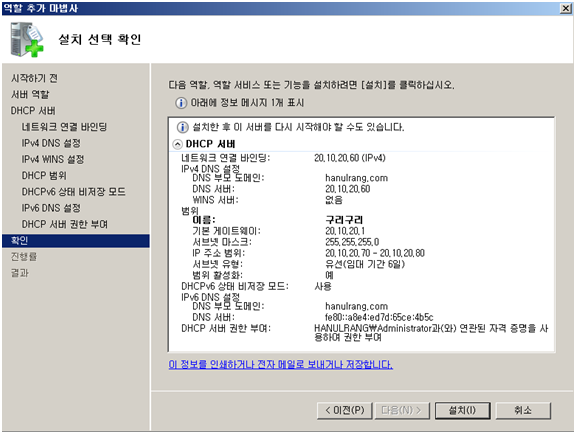Select the DHCP 서버 sidebar item

(33, 111)
